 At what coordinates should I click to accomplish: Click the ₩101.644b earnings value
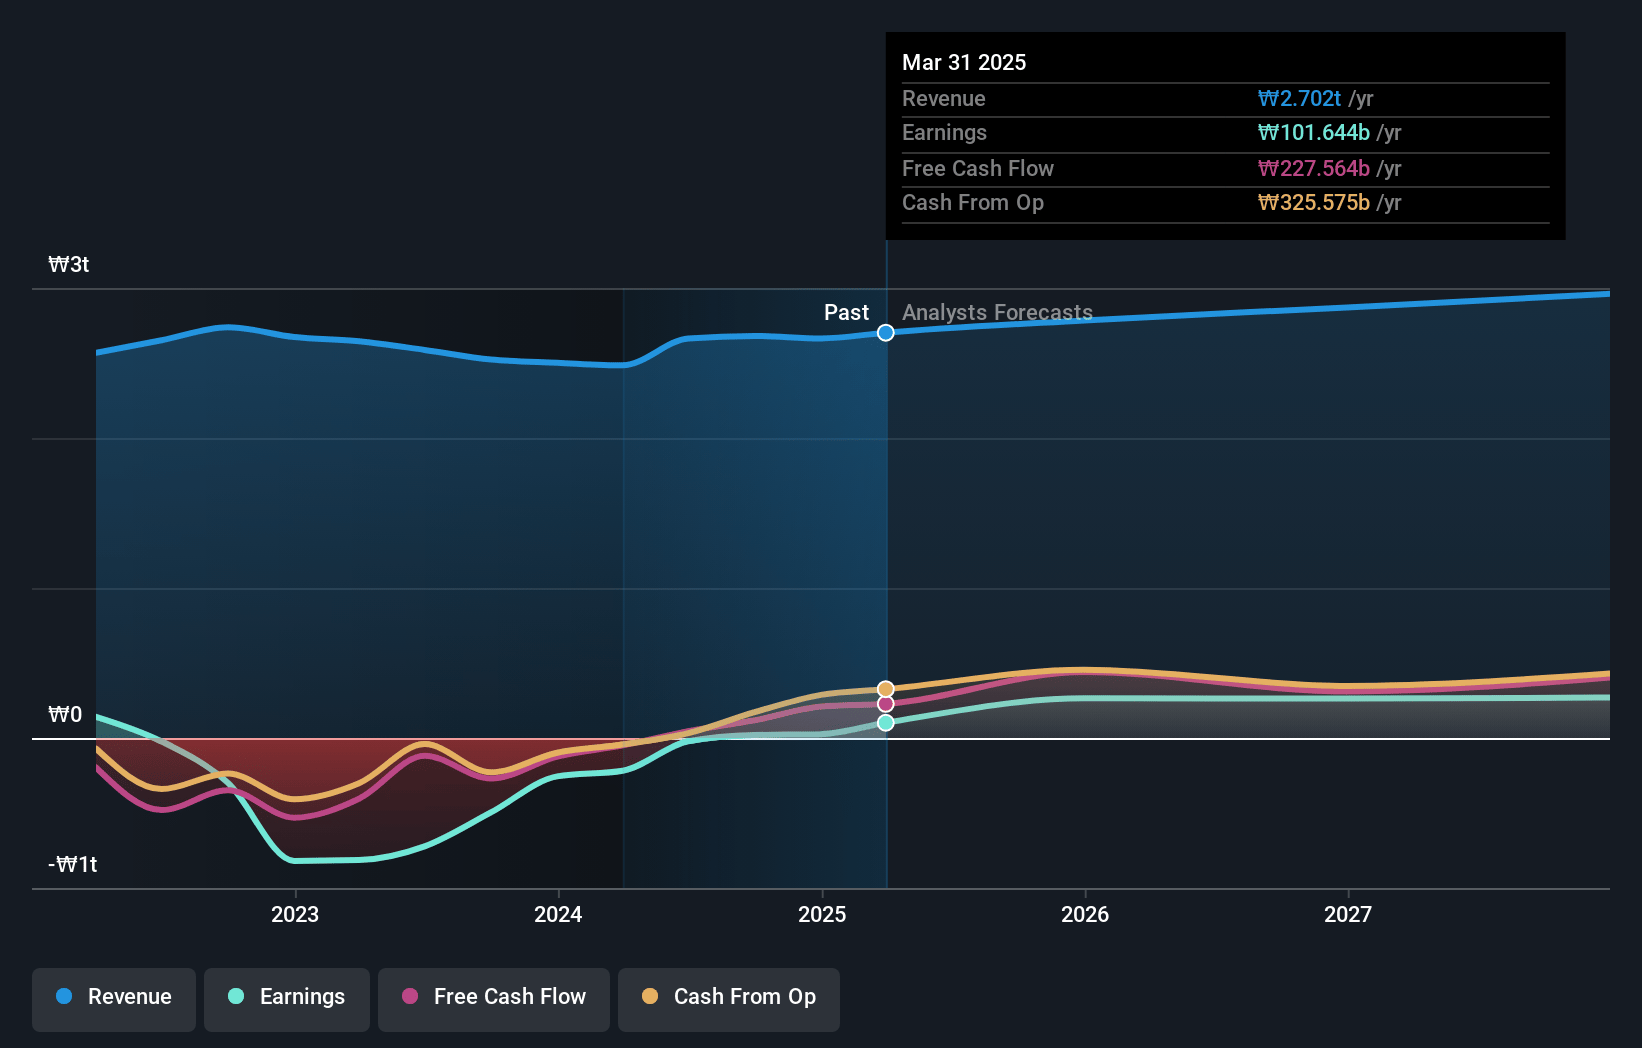point(1313,132)
